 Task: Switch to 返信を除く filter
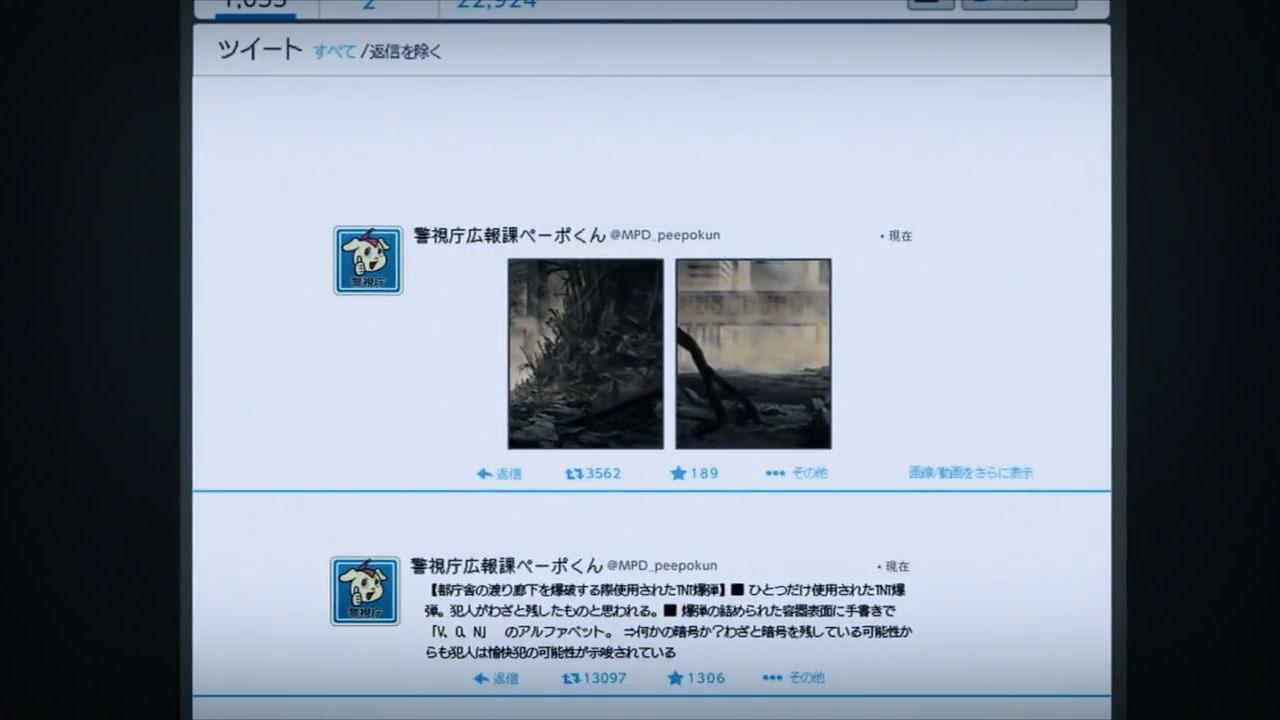[x=405, y=51]
